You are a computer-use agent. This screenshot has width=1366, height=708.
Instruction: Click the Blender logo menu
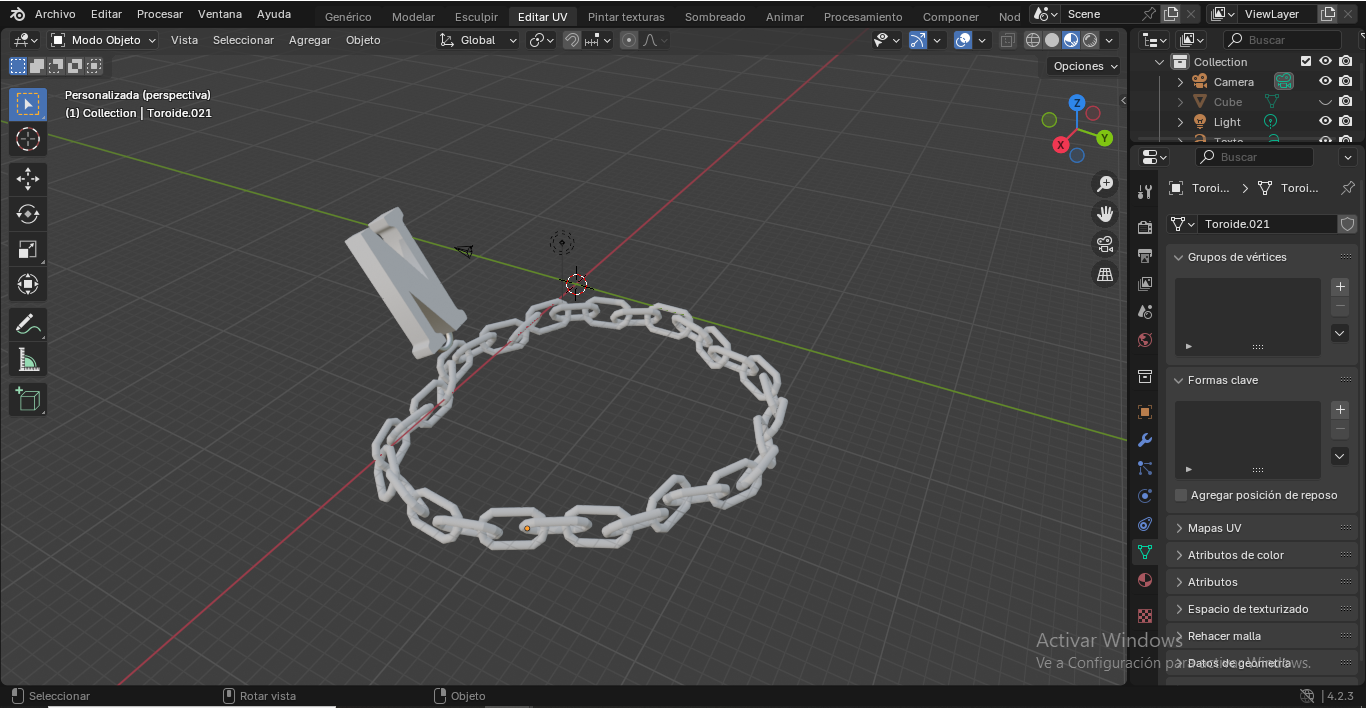tap(17, 14)
